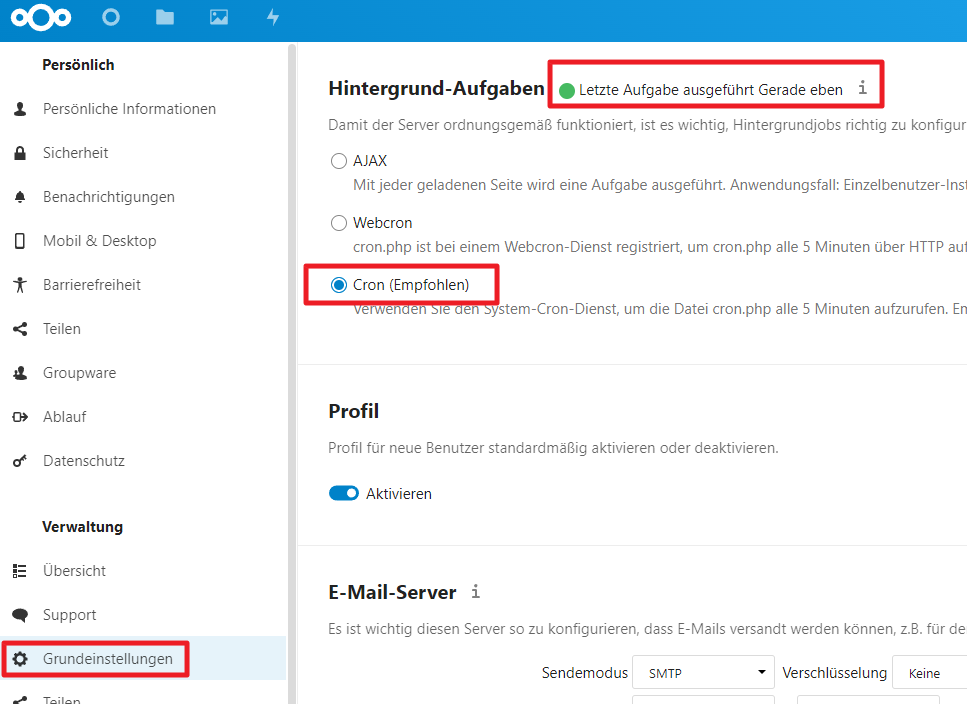Open the Photos app icon
This screenshot has height=704, width=967.
coord(218,18)
